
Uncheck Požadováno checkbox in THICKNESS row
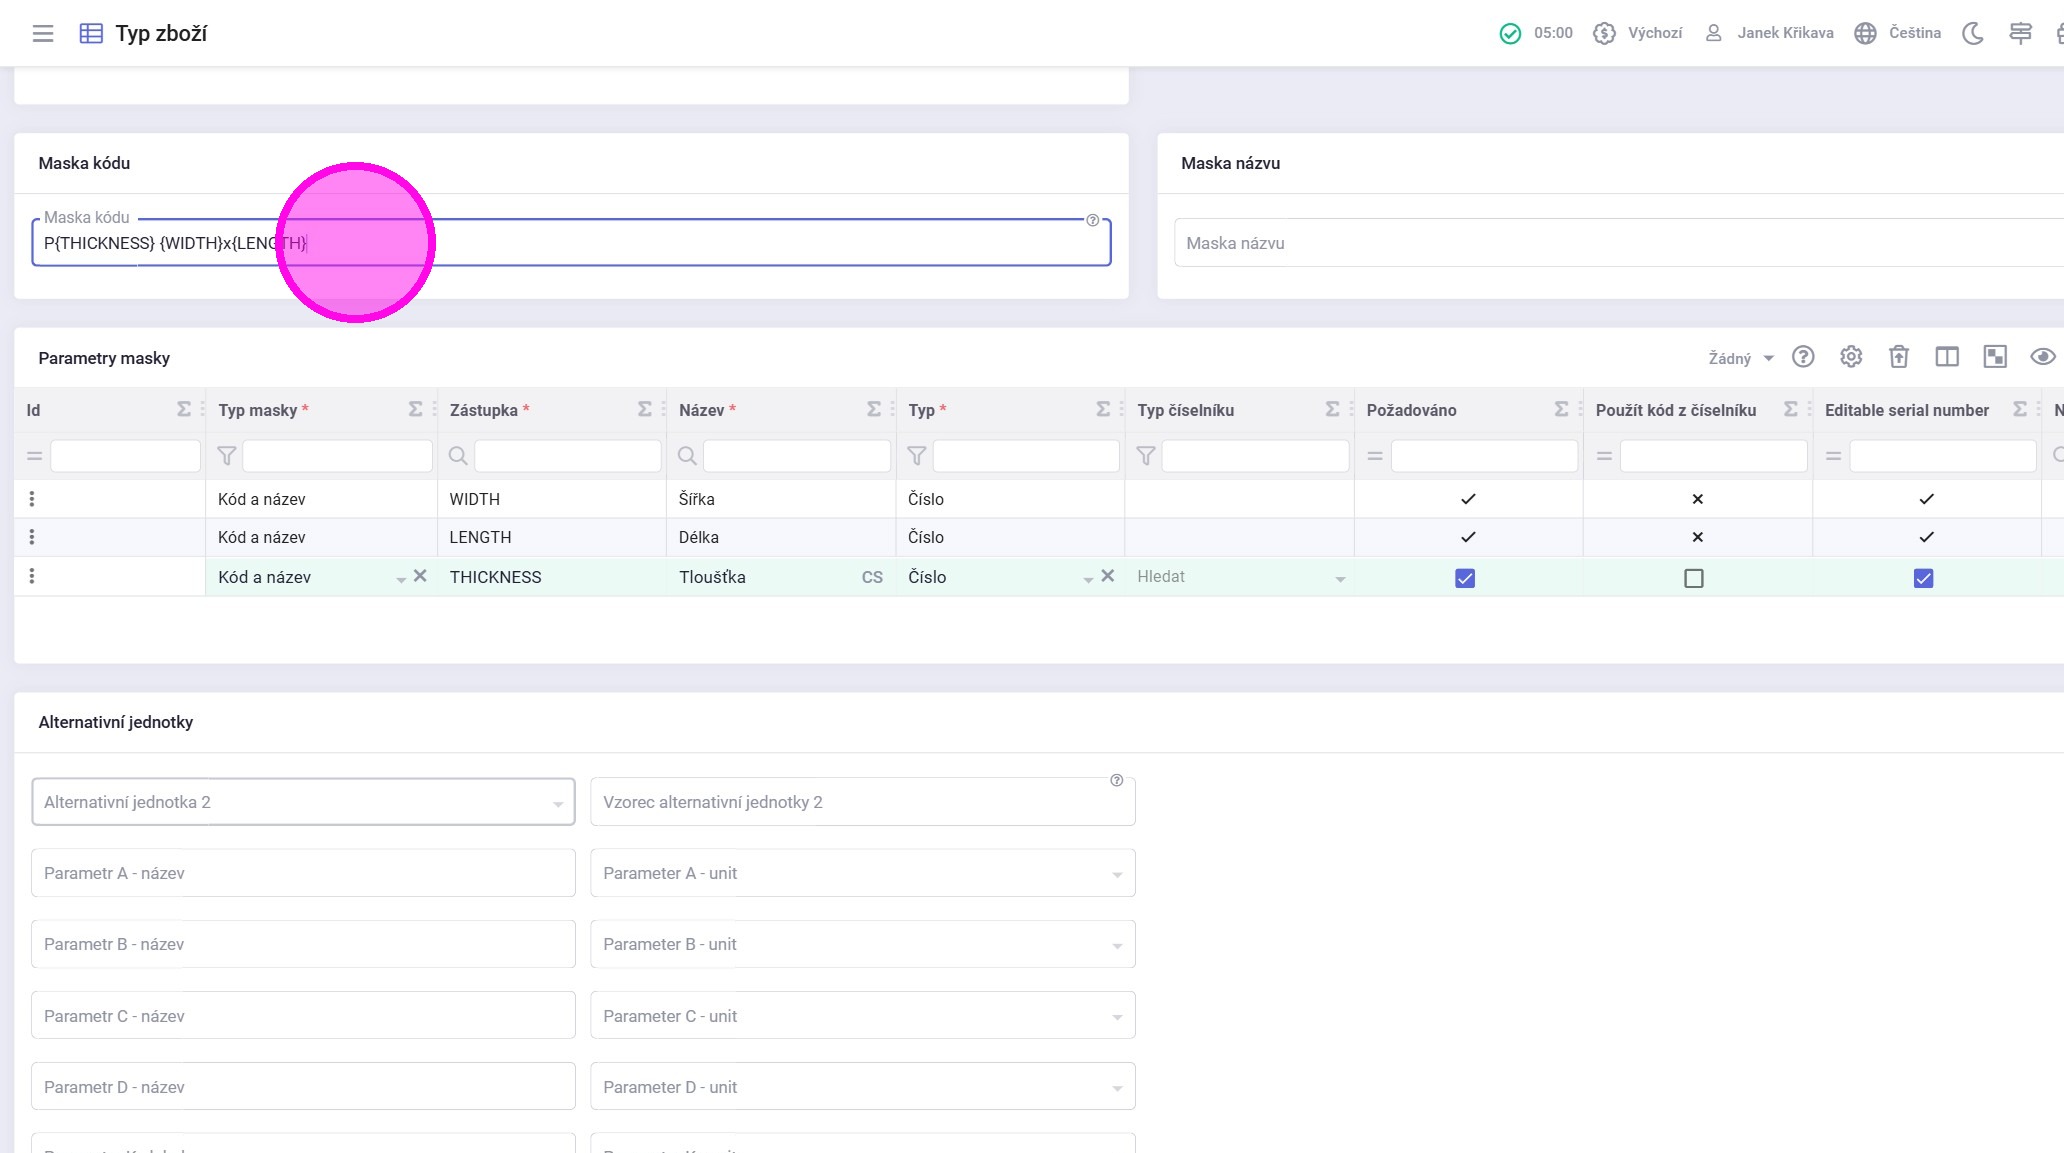click(1465, 578)
